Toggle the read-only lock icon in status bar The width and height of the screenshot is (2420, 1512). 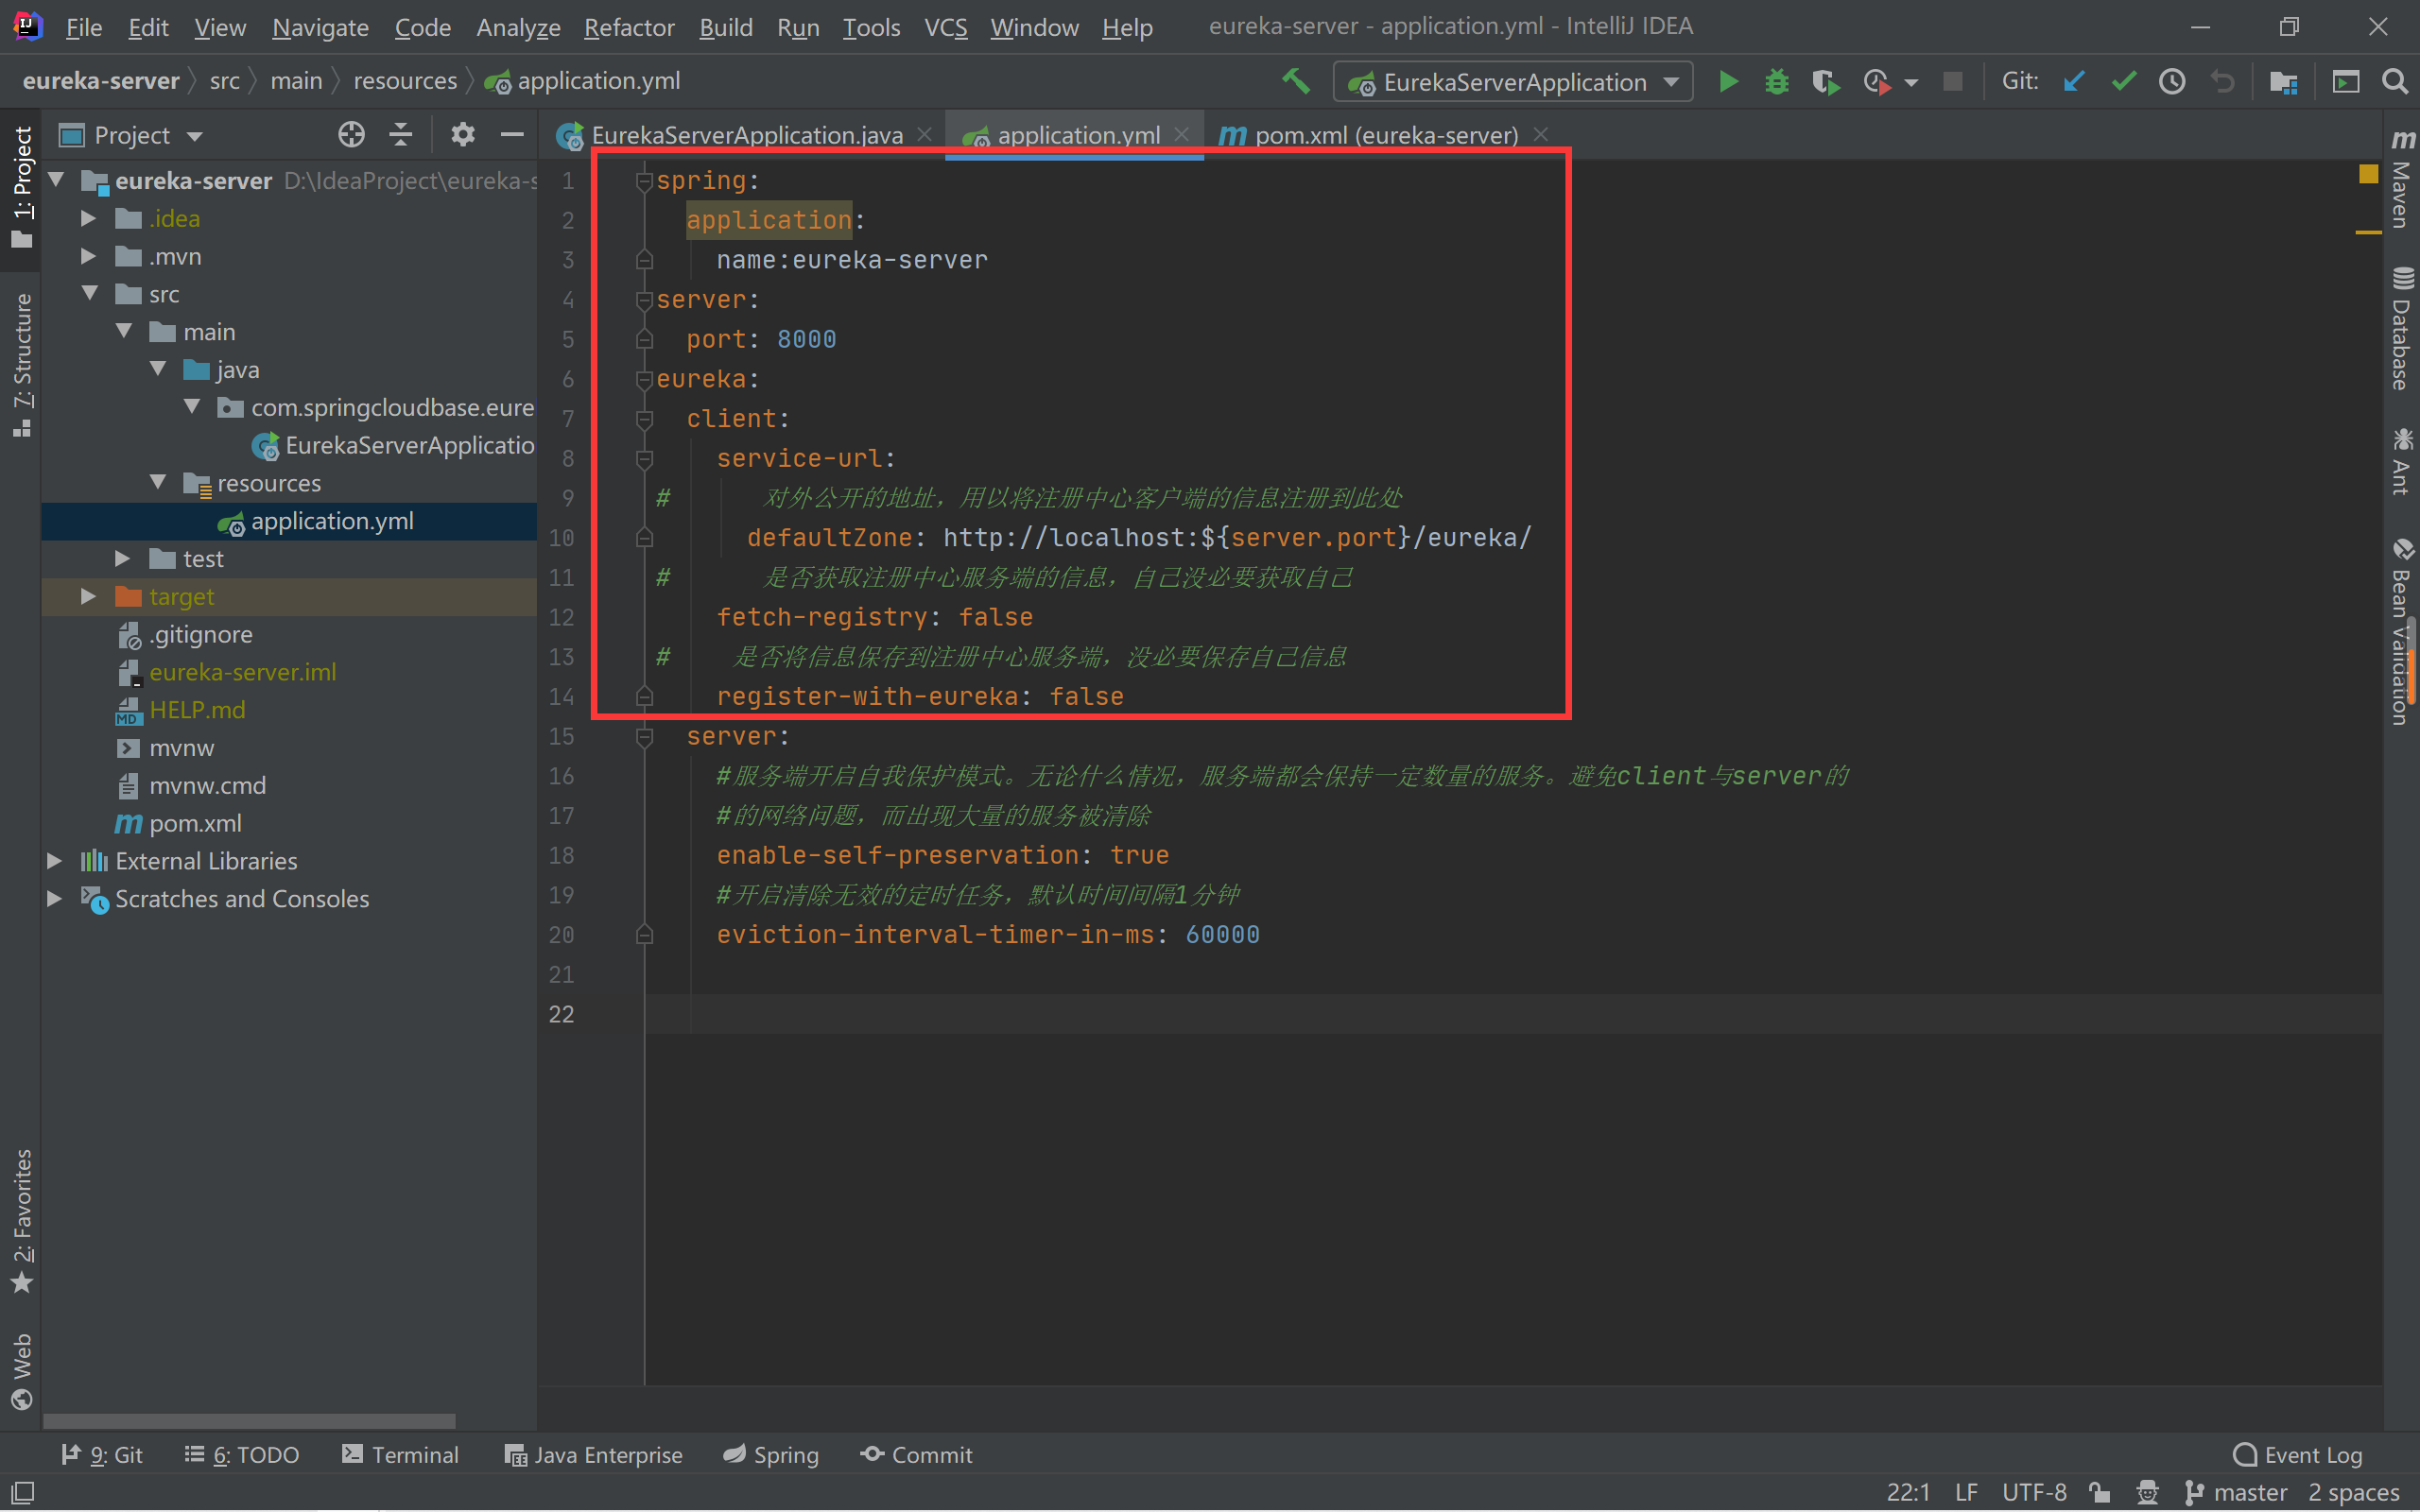click(x=2100, y=1492)
